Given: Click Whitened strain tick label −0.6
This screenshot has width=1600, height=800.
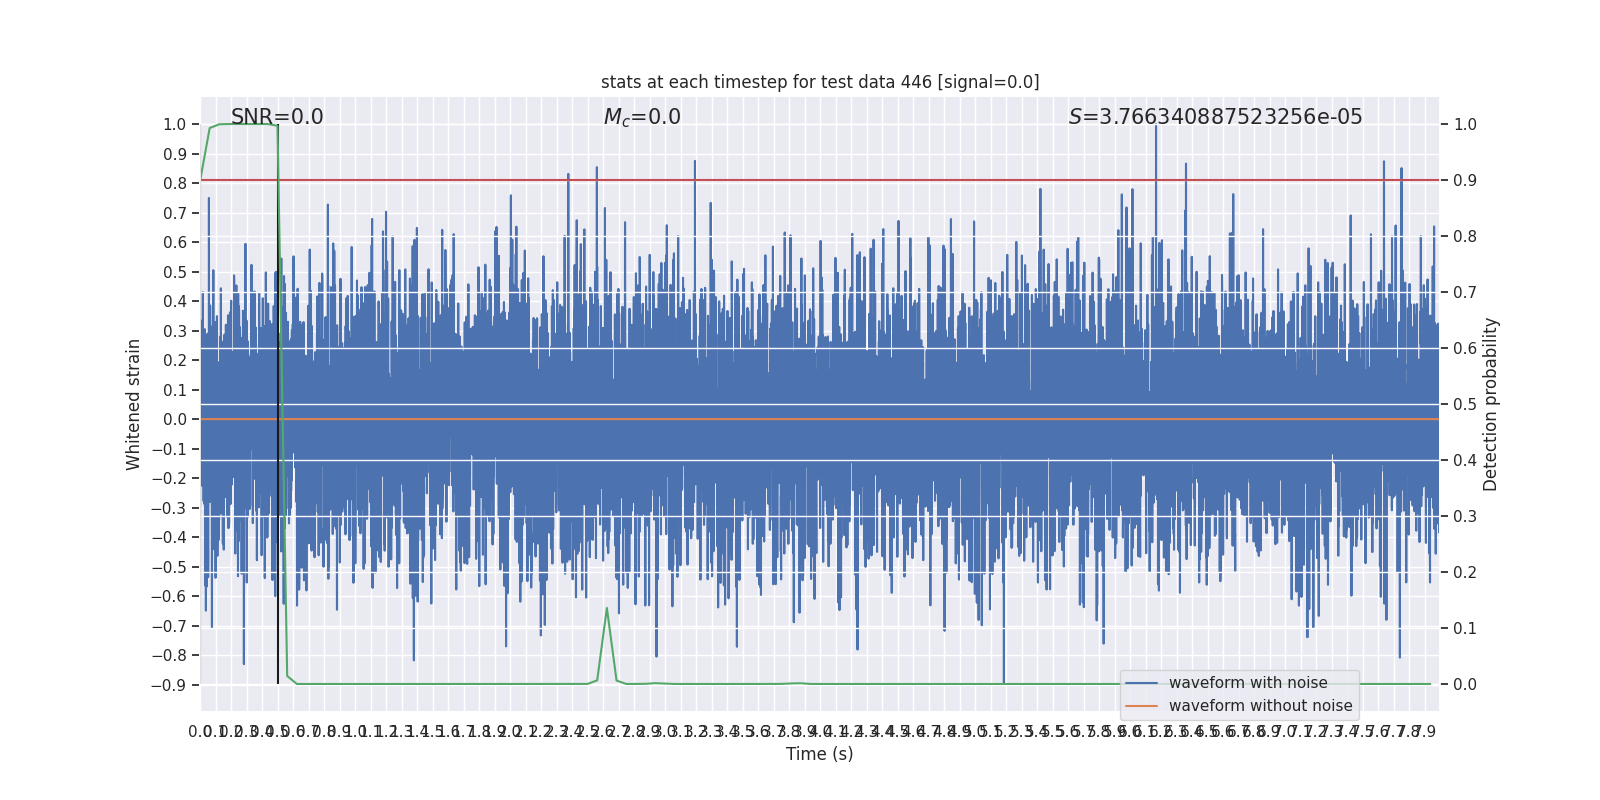Looking at the screenshot, I should 169,597.
